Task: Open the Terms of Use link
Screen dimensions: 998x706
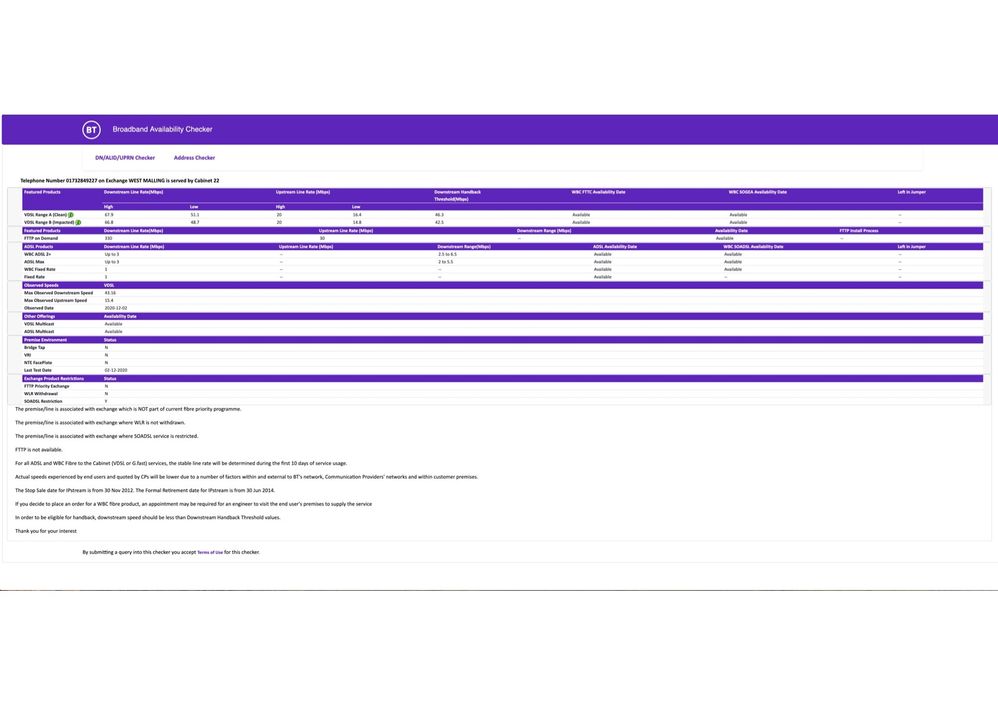Action: coord(210,553)
